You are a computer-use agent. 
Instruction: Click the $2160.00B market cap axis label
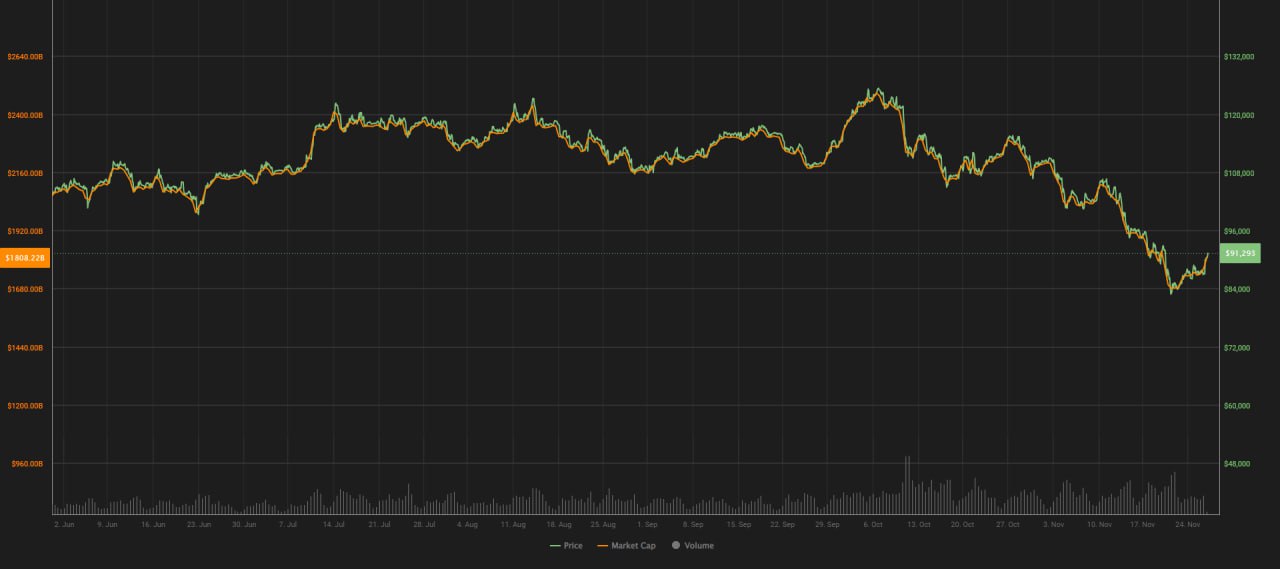(25, 173)
